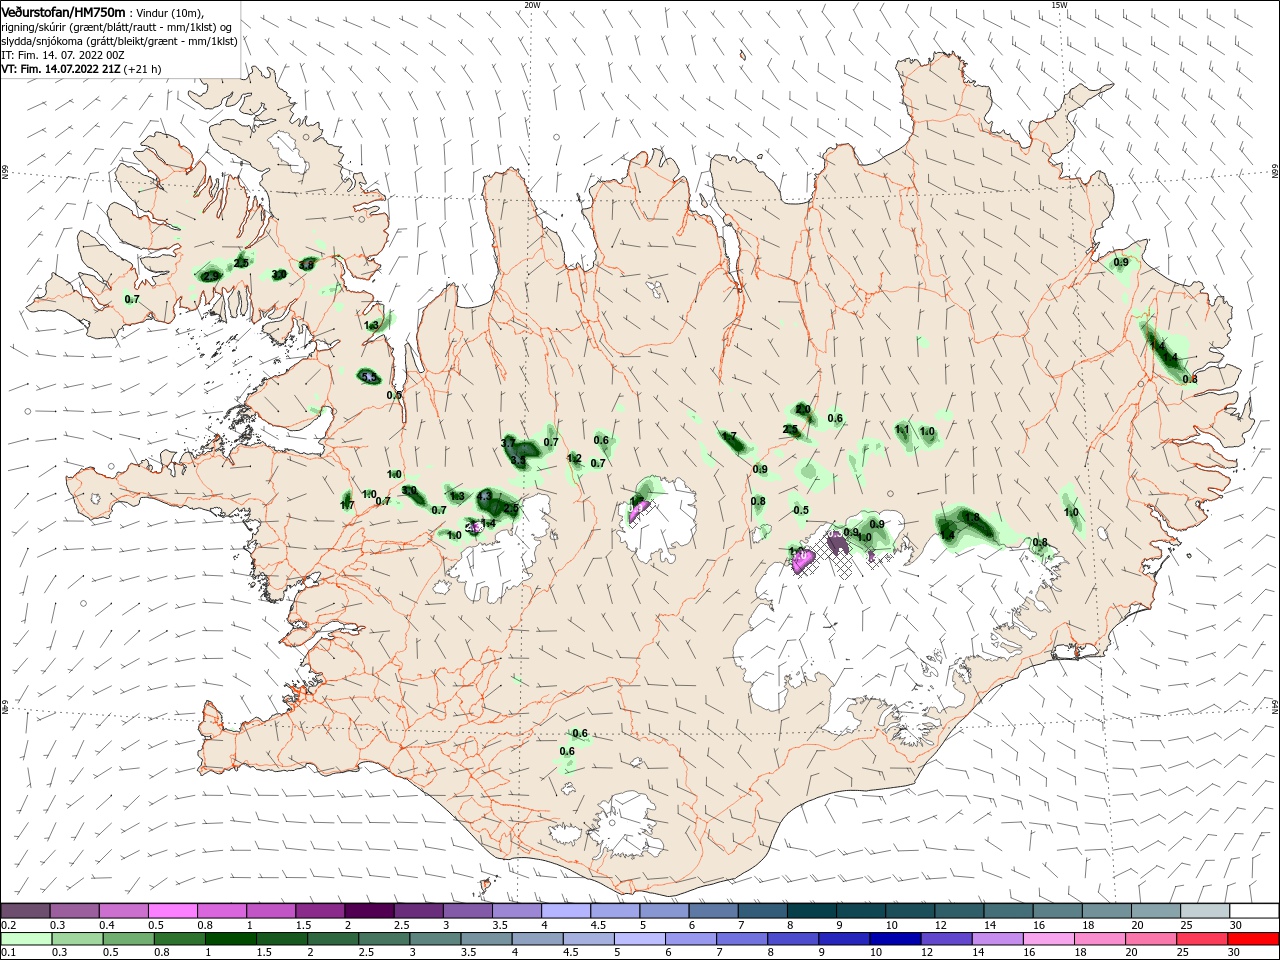Pick the dark teal snow swatch between 8 and 9

811,911
